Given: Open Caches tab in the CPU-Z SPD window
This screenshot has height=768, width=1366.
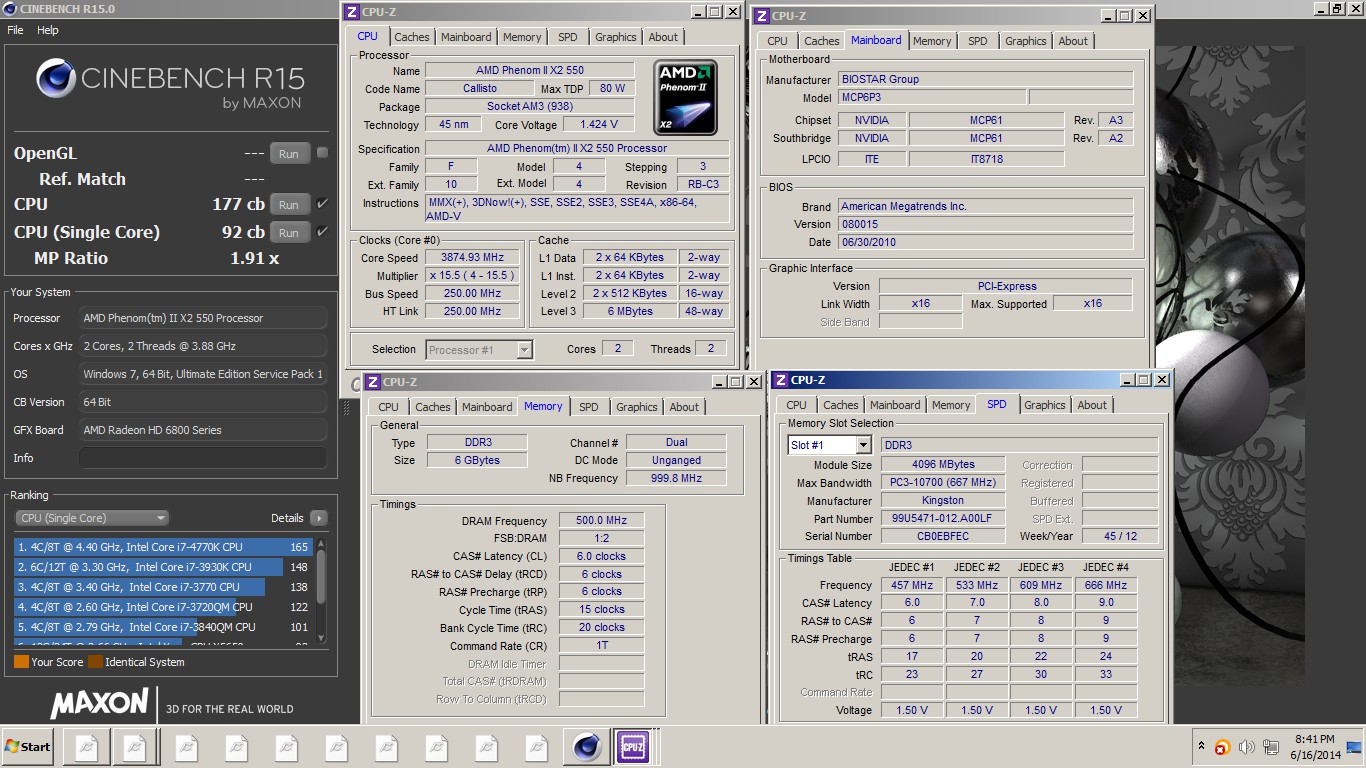Looking at the screenshot, I should pos(840,405).
